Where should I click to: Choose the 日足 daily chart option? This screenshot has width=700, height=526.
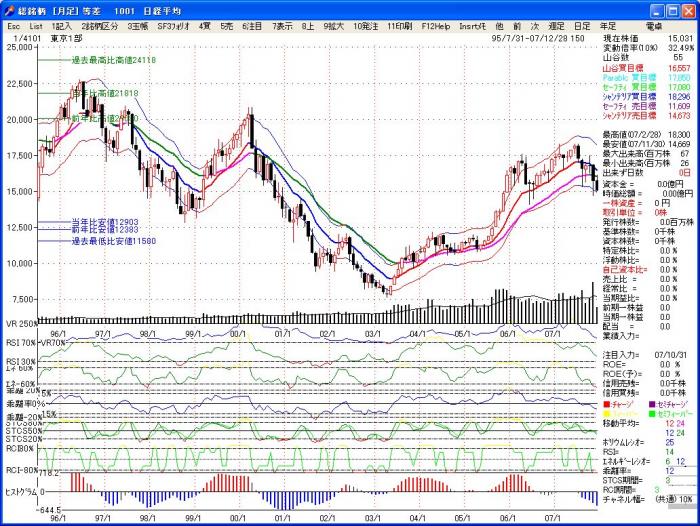[x=582, y=24]
